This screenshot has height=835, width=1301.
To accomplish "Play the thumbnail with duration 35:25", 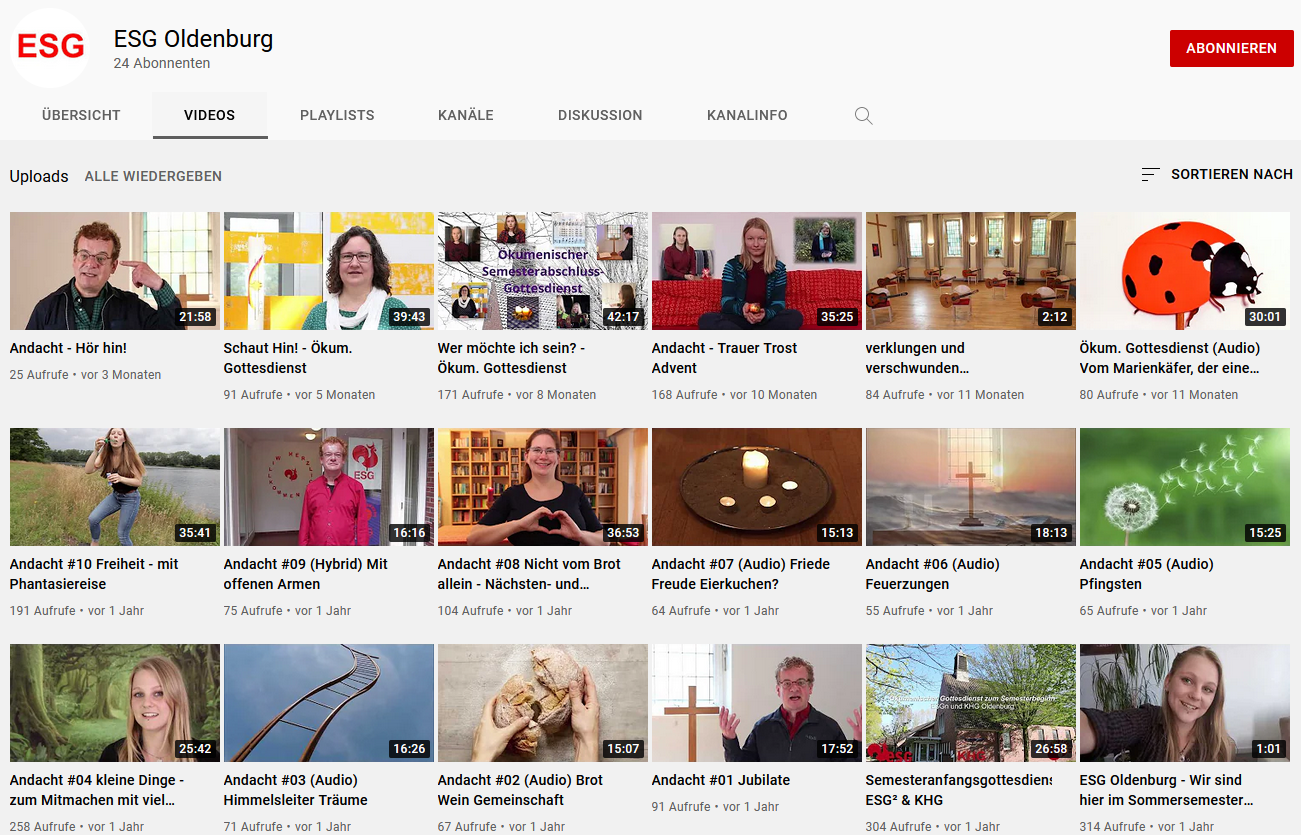I will click(x=757, y=271).
